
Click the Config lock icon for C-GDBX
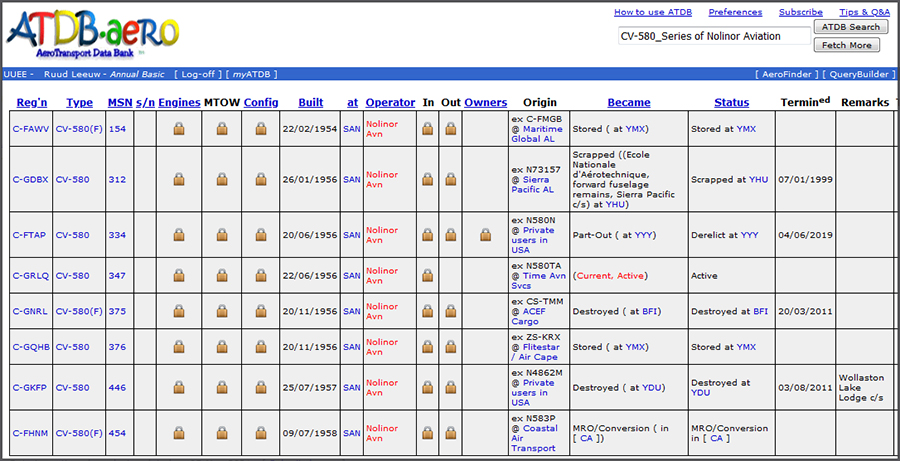tap(260, 180)
